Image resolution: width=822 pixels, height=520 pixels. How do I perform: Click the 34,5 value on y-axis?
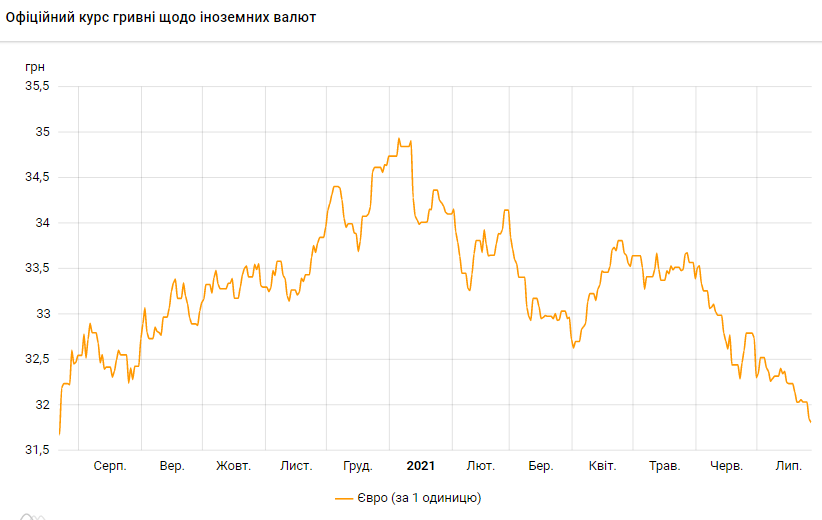coord(37,177)
